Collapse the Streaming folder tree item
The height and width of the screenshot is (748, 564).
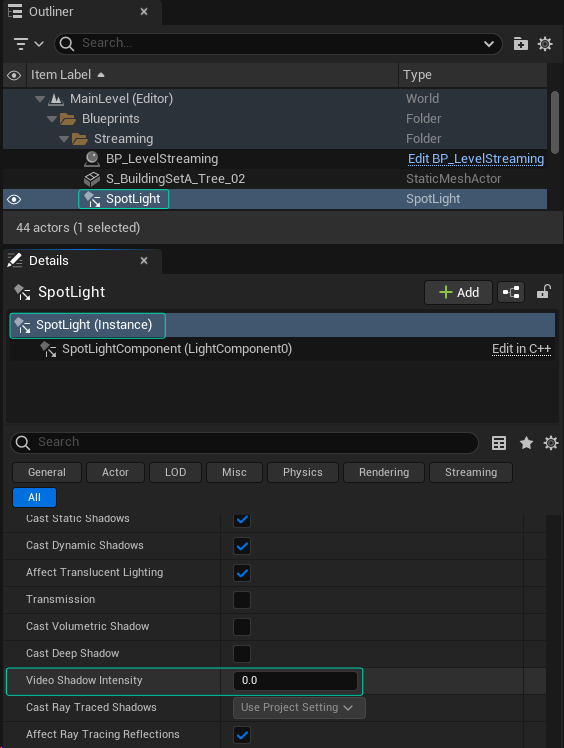(x=64, y=139)
